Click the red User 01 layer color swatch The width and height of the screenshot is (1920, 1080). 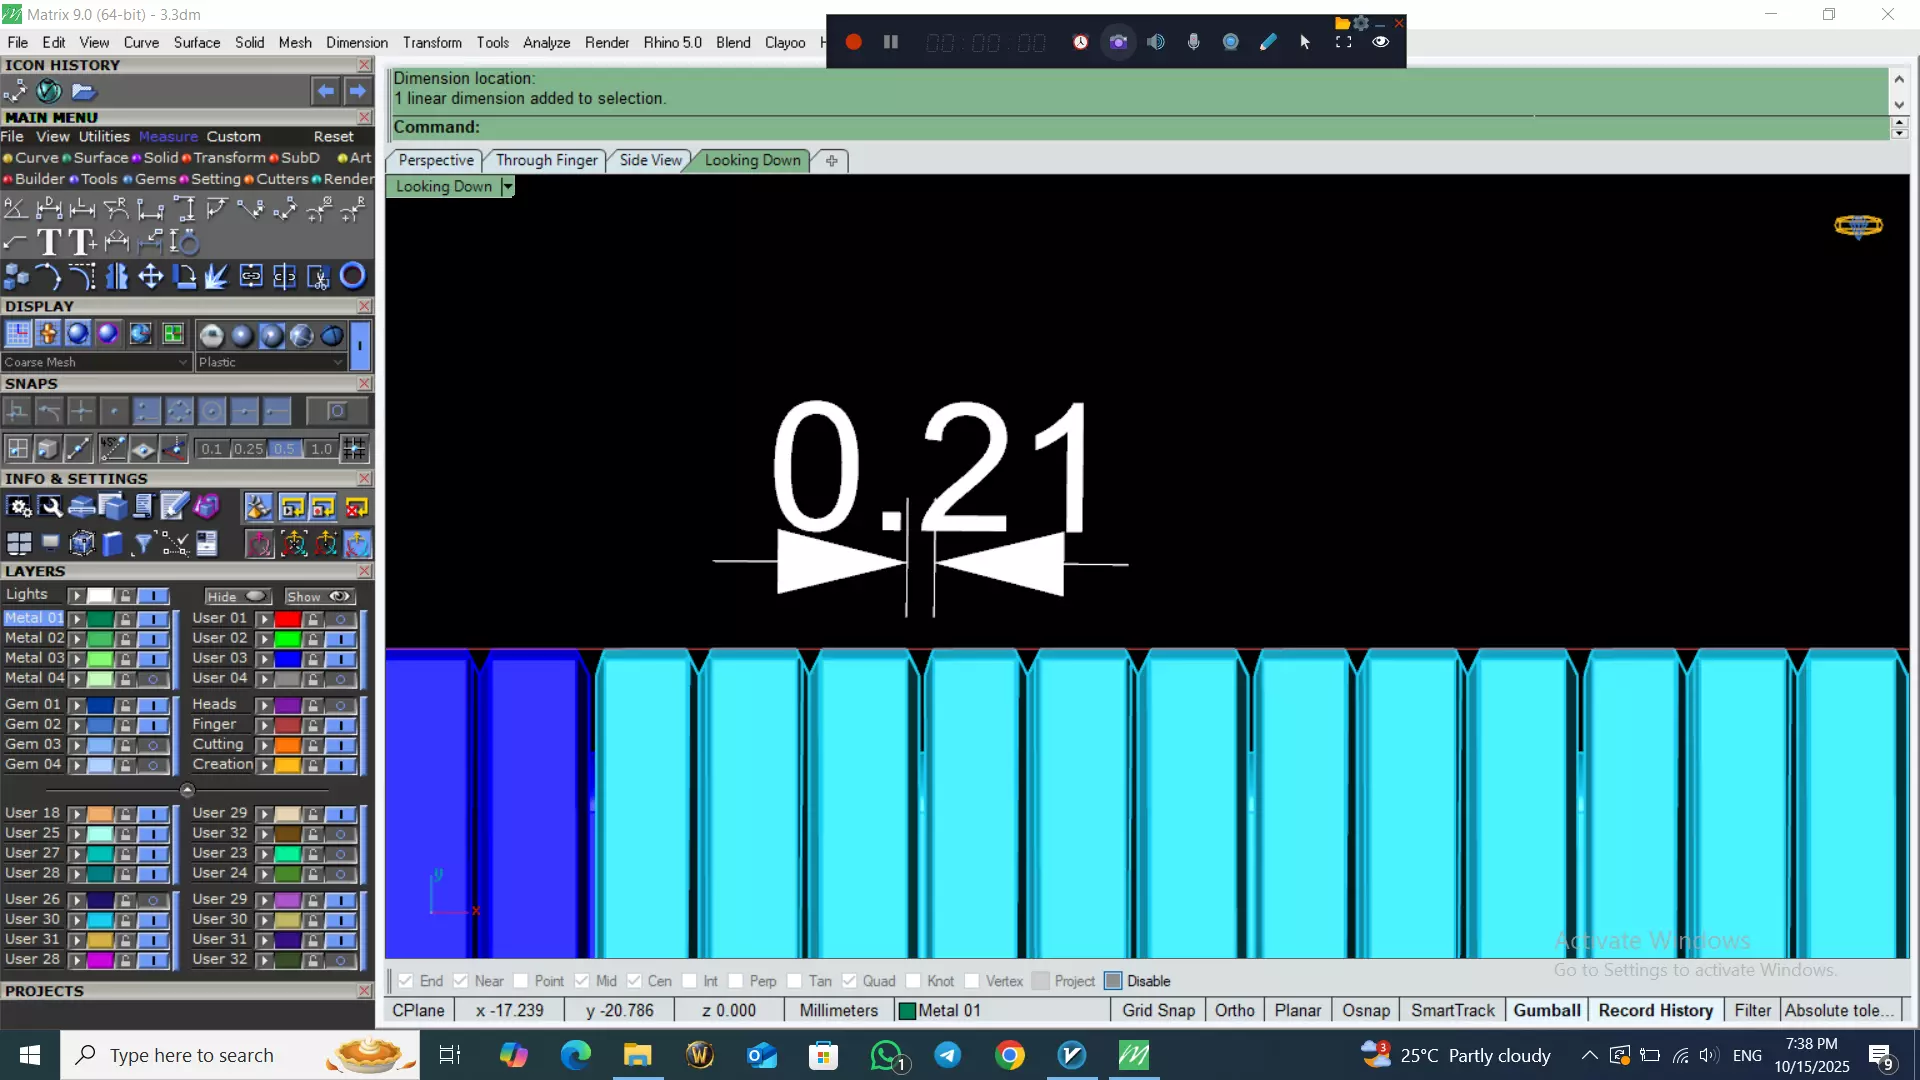[x=288, y=619]
